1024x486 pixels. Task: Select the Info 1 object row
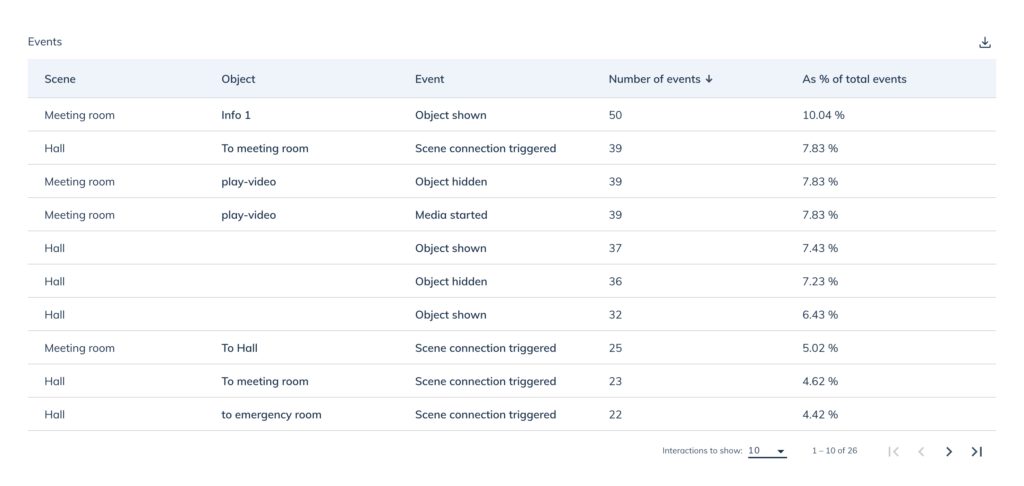(512, 115)
